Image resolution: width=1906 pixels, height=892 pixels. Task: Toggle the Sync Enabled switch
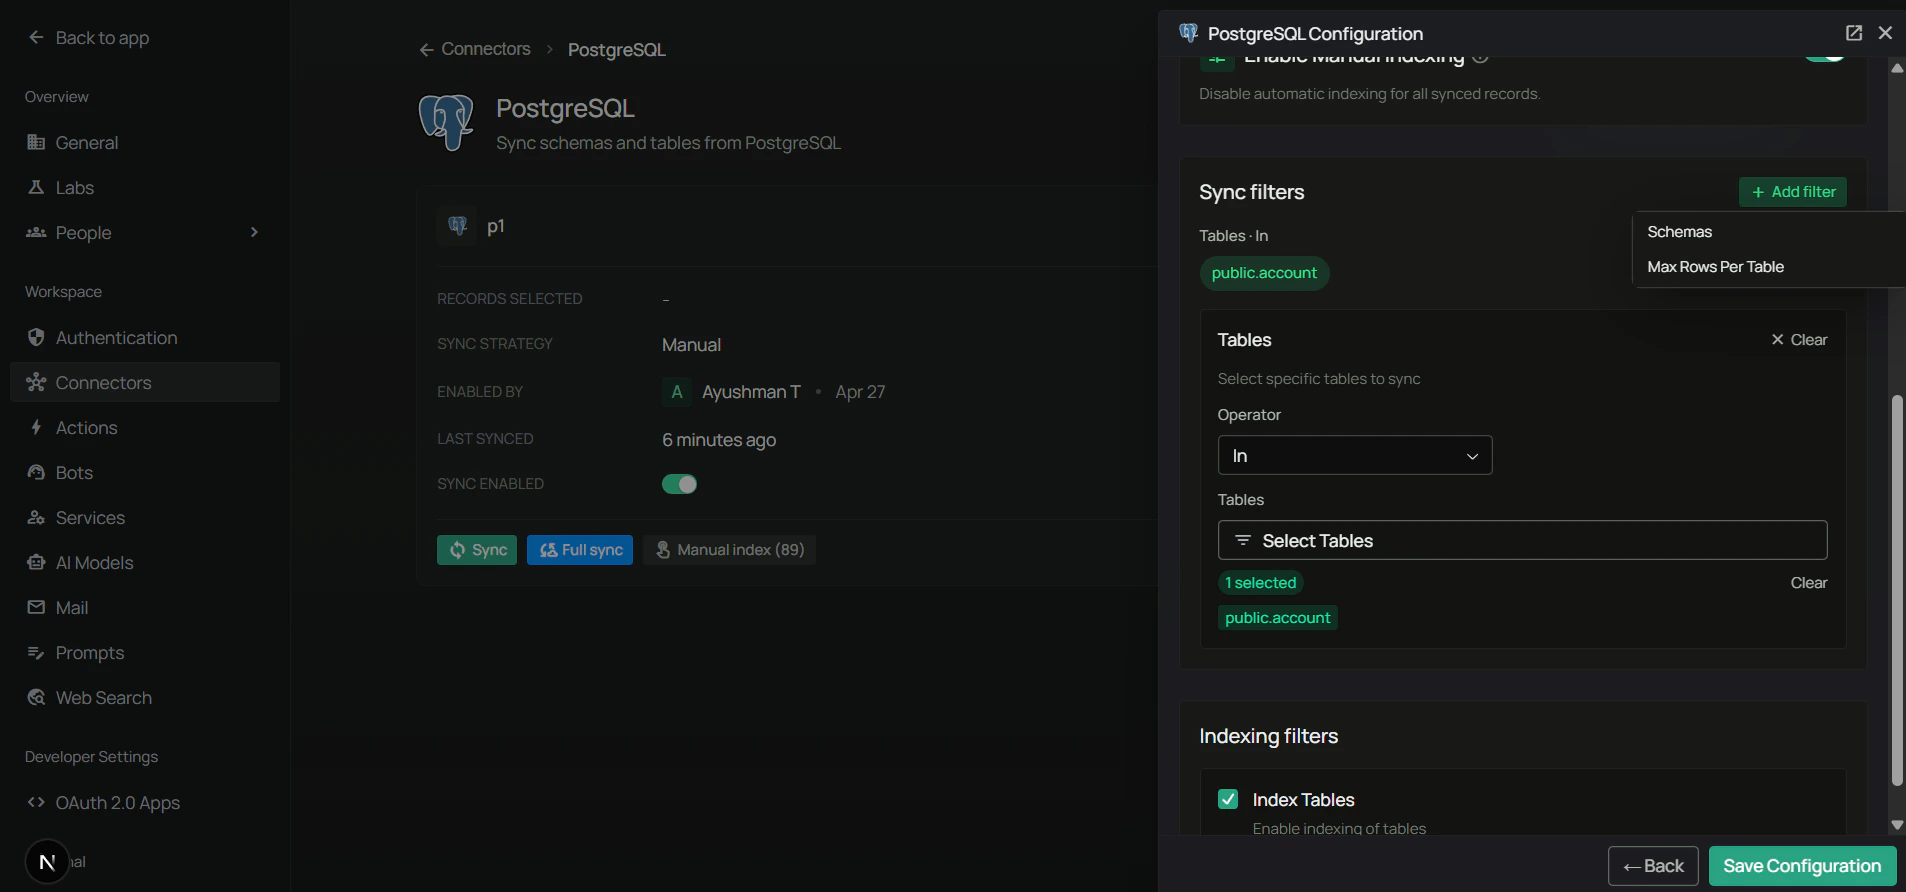pyautogui.click(x=679, y=484)
